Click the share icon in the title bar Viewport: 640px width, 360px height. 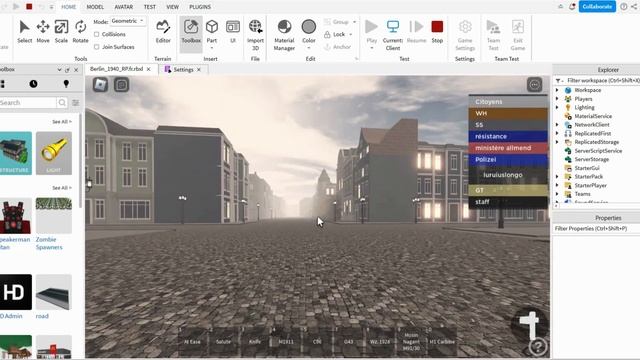(635, 7)
